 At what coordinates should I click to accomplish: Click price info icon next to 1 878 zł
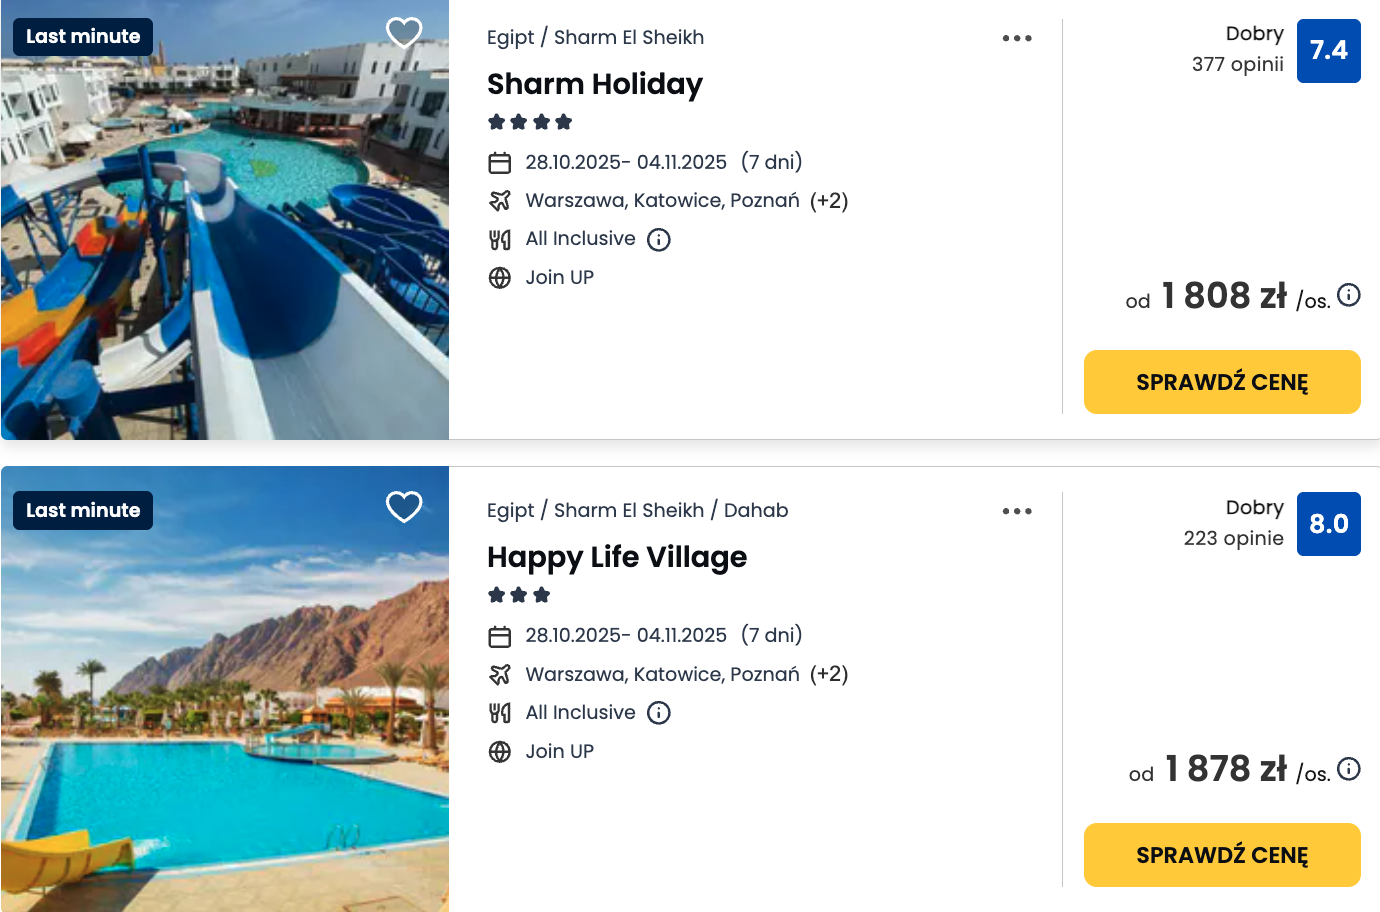coord(1349,768)
